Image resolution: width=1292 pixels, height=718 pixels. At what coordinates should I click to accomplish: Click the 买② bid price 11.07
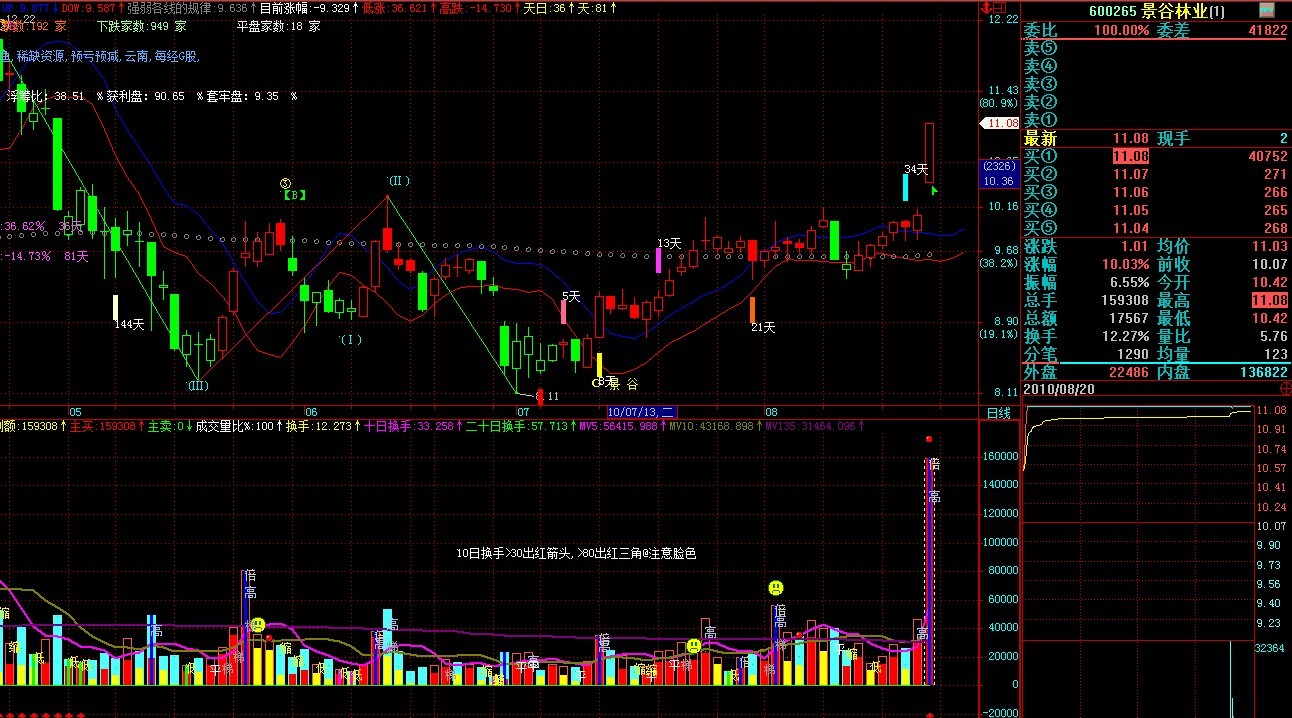[1131, 174]
